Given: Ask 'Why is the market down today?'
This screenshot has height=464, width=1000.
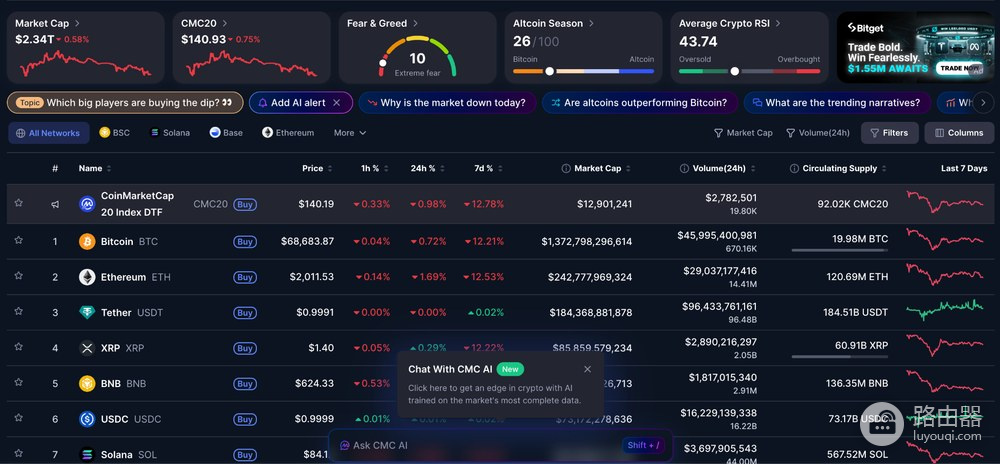Looking at the screenshot, I should point(446,103).
